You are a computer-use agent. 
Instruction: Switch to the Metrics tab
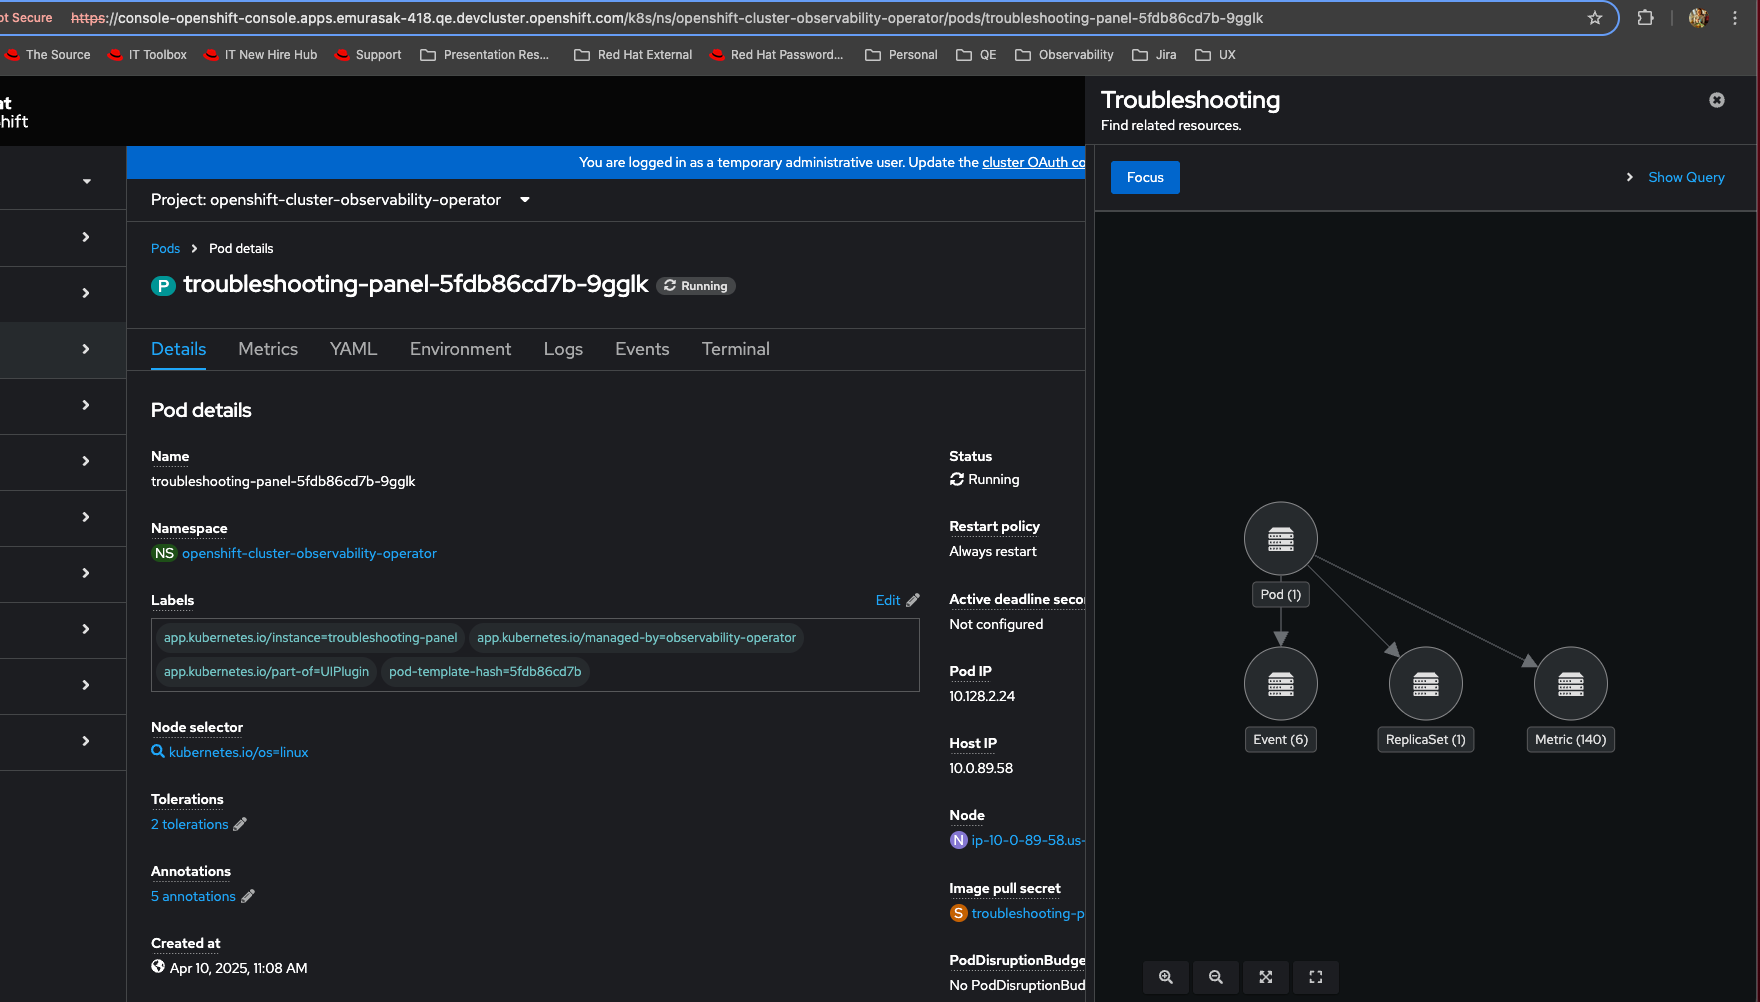tap(268, 349)
